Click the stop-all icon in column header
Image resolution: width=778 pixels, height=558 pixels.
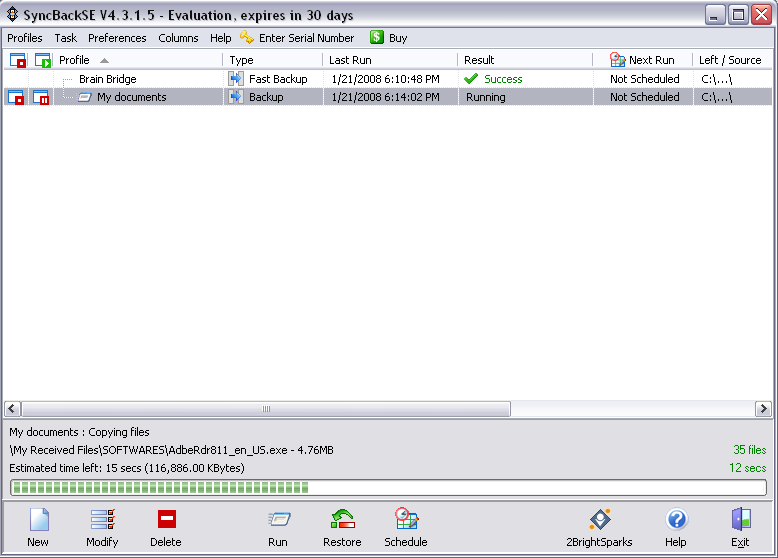[x=18, y=61]
